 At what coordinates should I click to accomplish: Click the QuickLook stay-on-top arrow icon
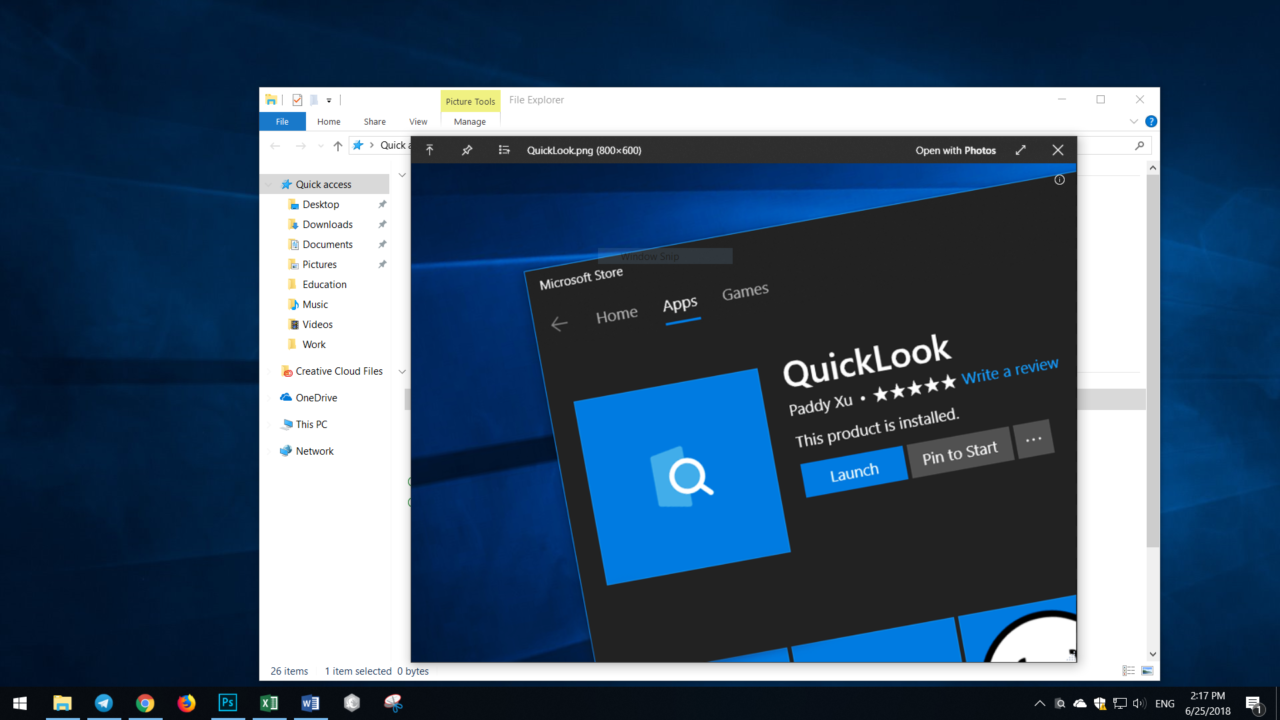pos(430,150)
